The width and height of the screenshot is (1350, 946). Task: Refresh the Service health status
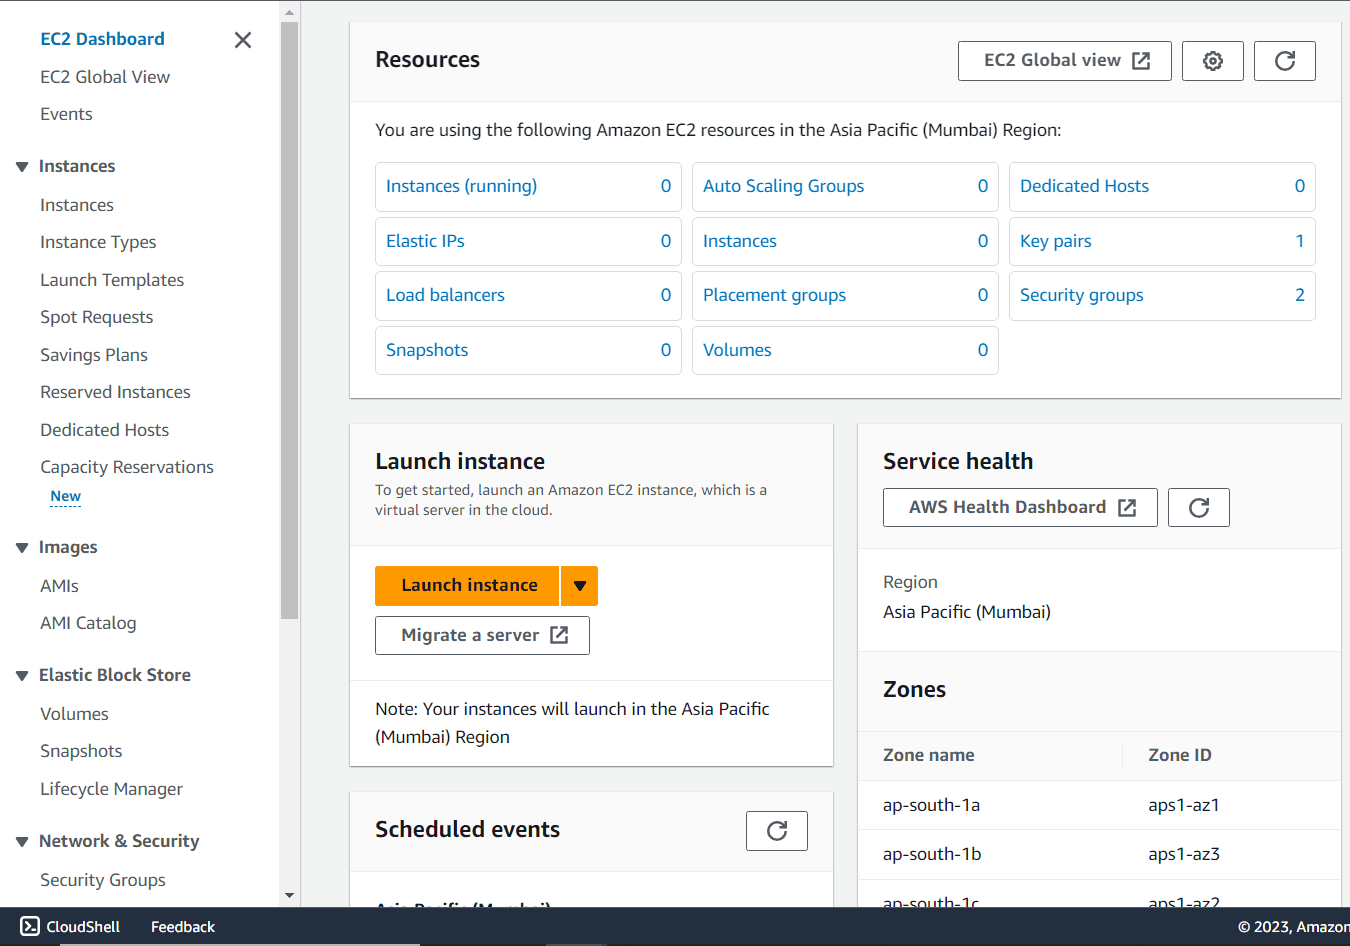coord(1198,507)
